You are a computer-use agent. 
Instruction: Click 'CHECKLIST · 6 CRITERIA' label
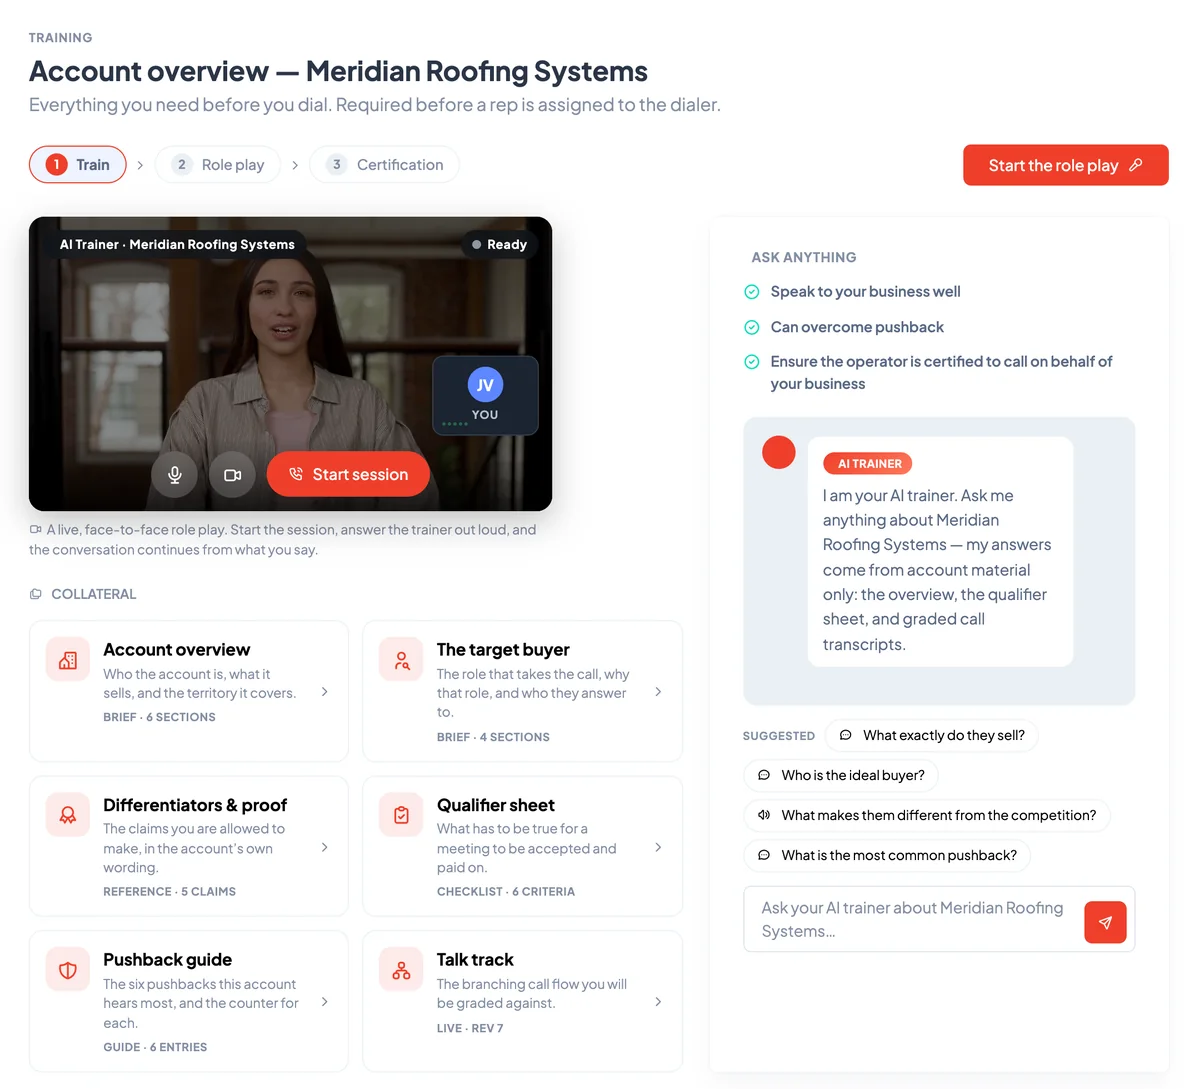pos(506,892)
